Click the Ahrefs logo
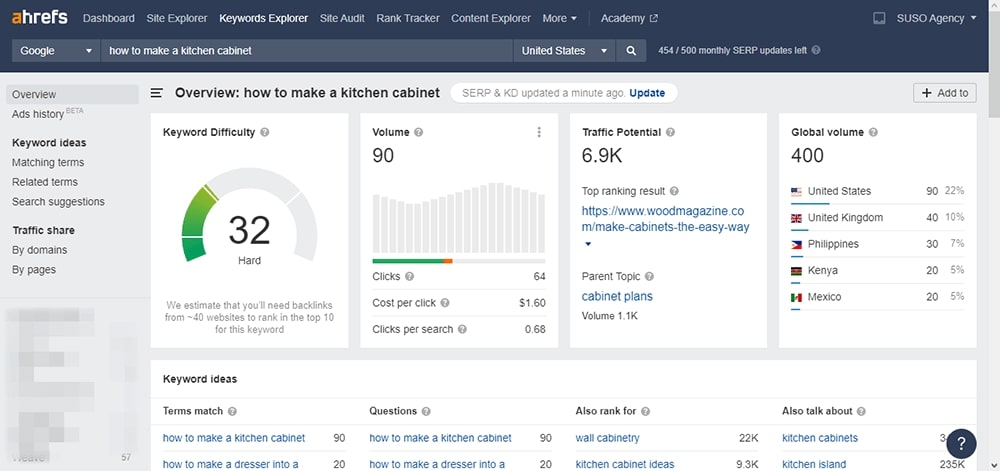The image size is (1000, 471). pos(40,18)
